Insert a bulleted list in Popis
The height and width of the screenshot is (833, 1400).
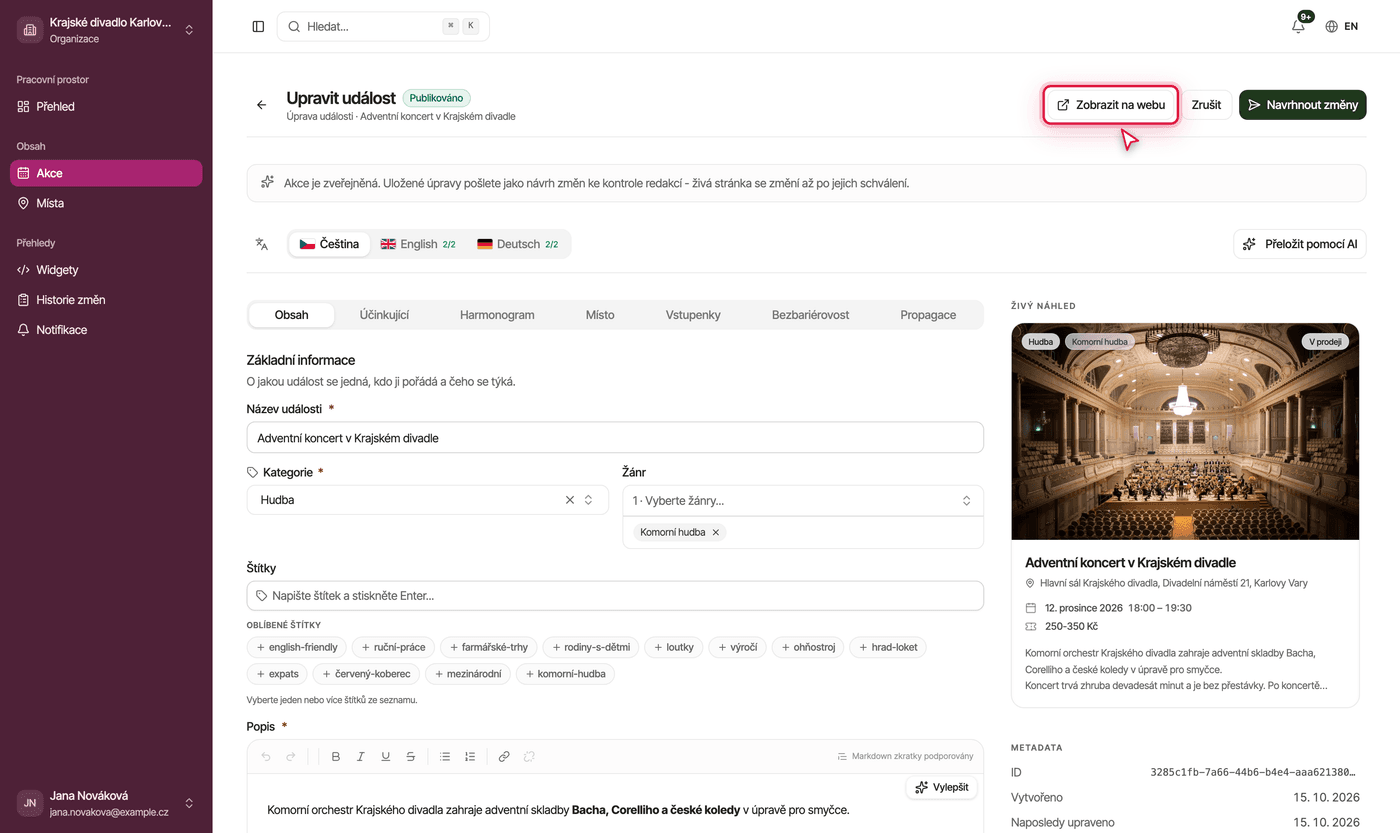coord(445,757)
